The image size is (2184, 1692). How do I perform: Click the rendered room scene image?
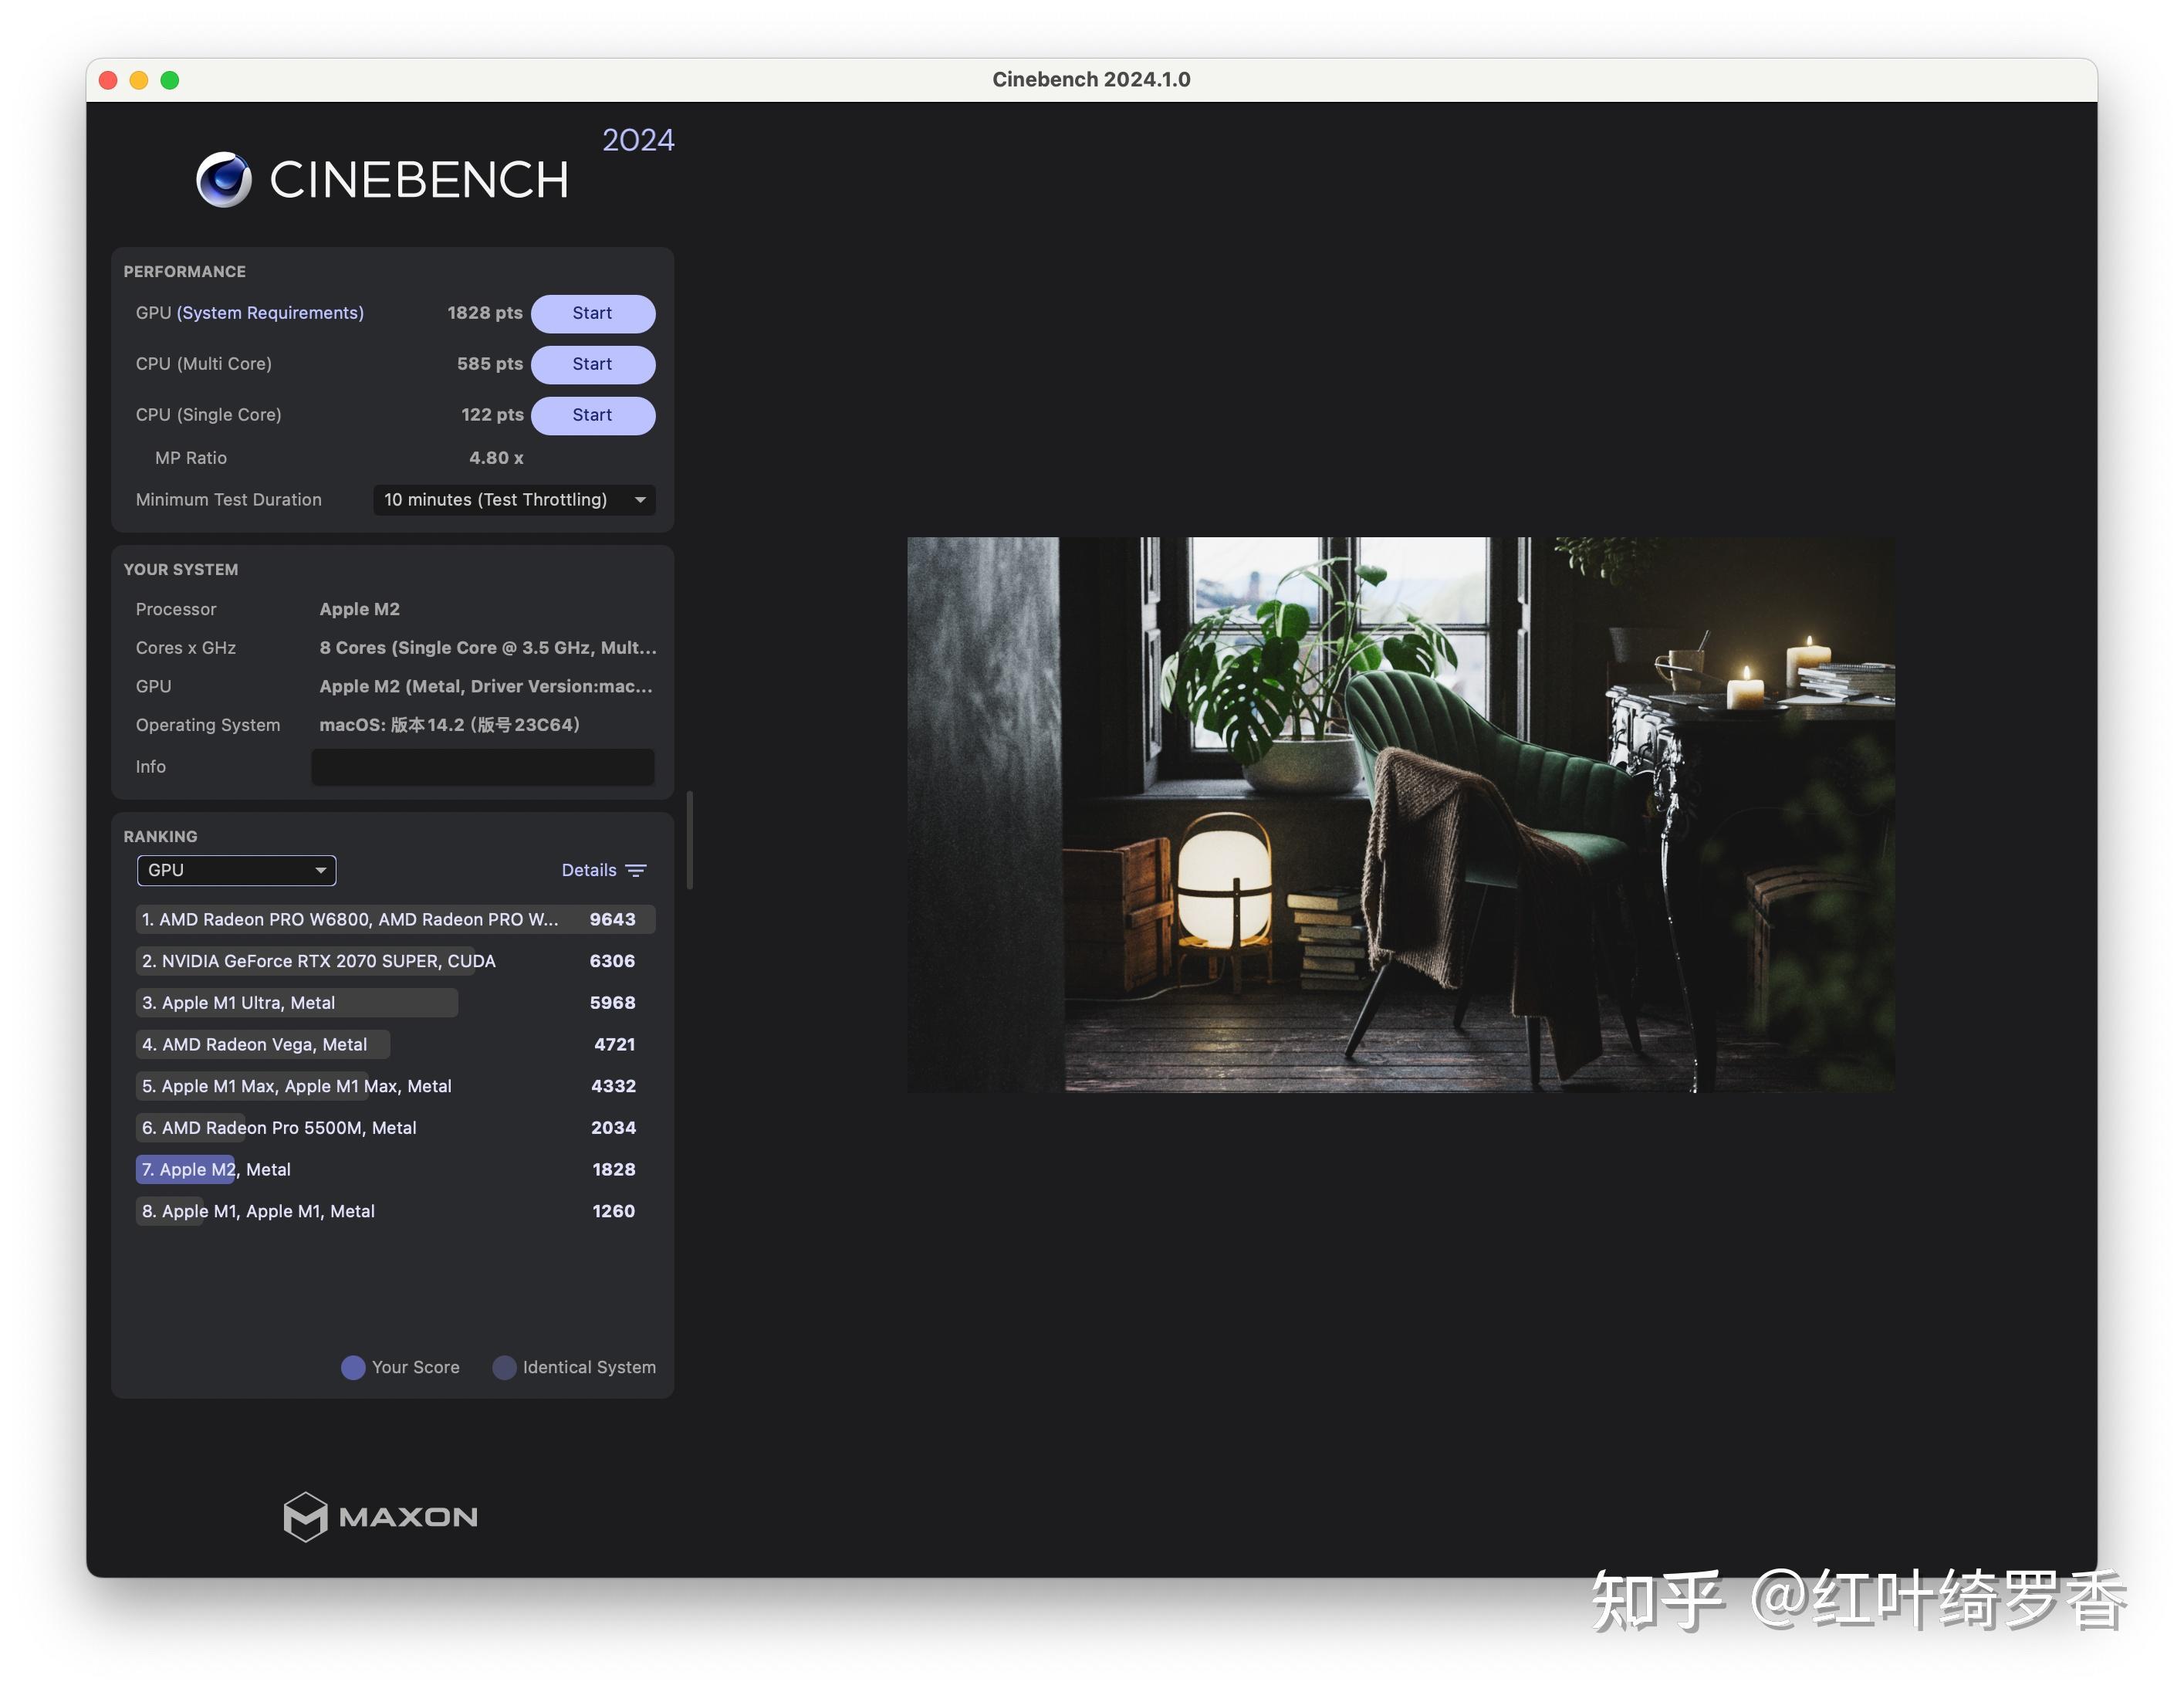pyautogui.click(x=1400, y=814)
